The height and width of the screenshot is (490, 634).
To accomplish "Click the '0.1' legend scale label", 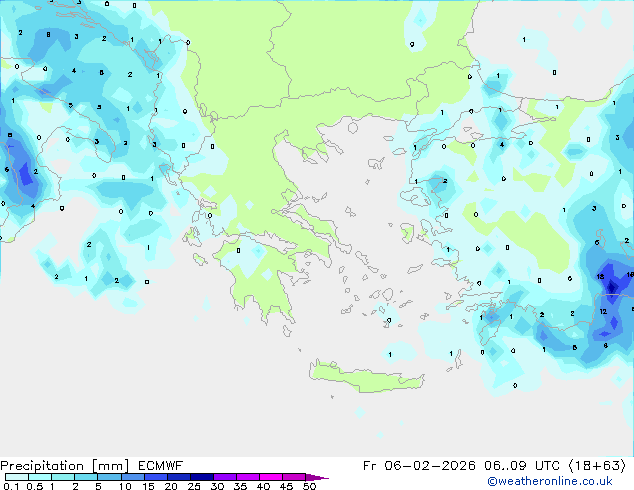I will 11,486.
